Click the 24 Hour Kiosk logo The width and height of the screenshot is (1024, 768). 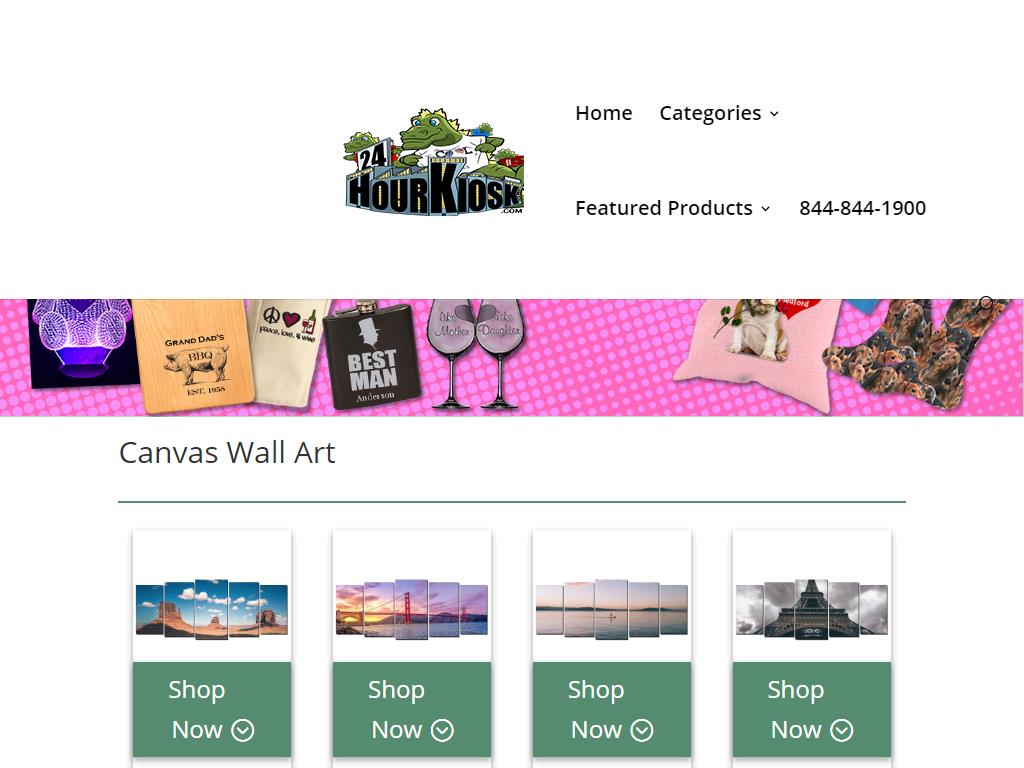tap(434, 161)
